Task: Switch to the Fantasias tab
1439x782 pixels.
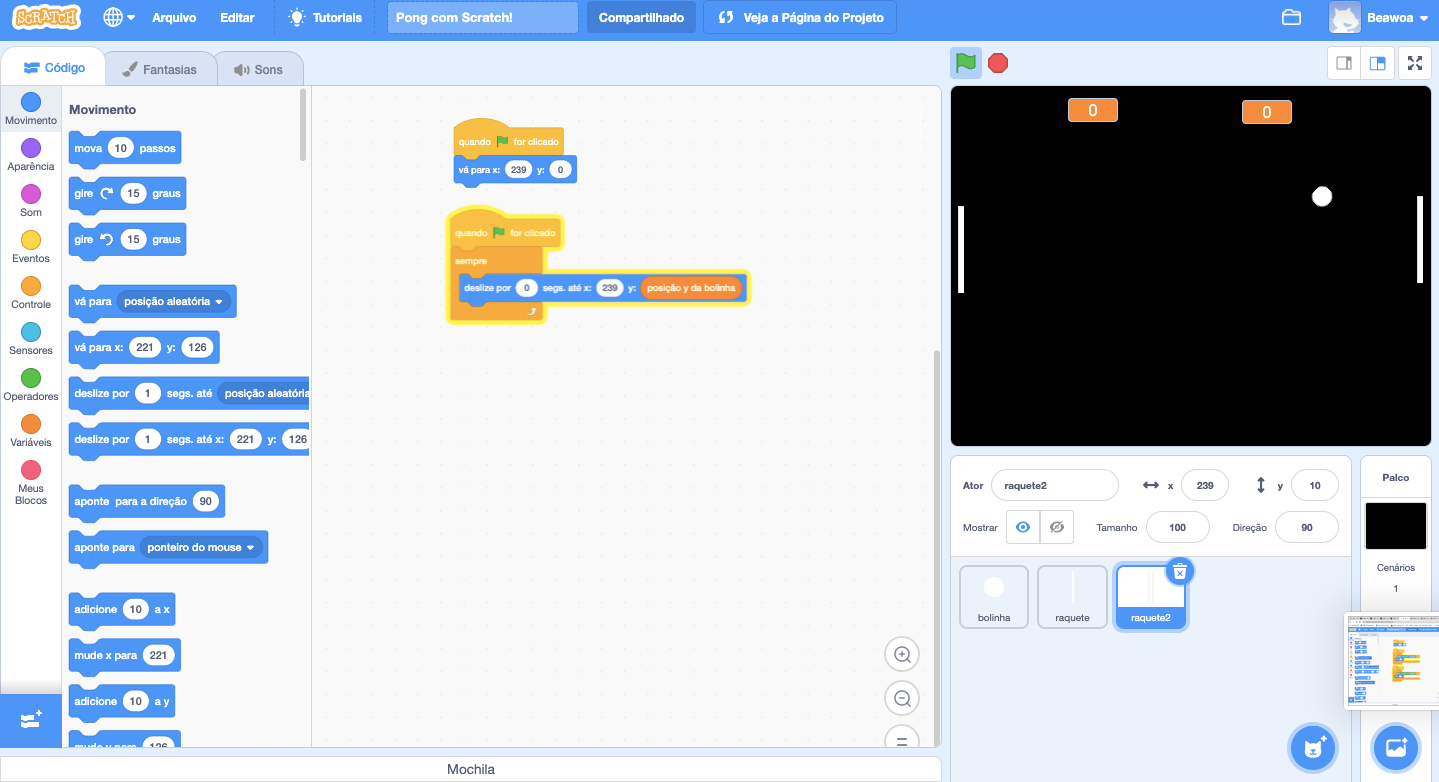Action: 159,69
